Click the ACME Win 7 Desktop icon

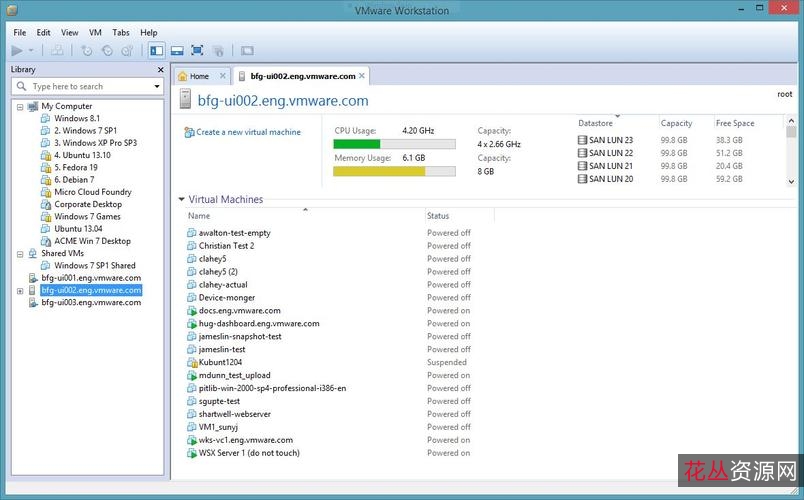pyautogui.click(x=46, y=241)
